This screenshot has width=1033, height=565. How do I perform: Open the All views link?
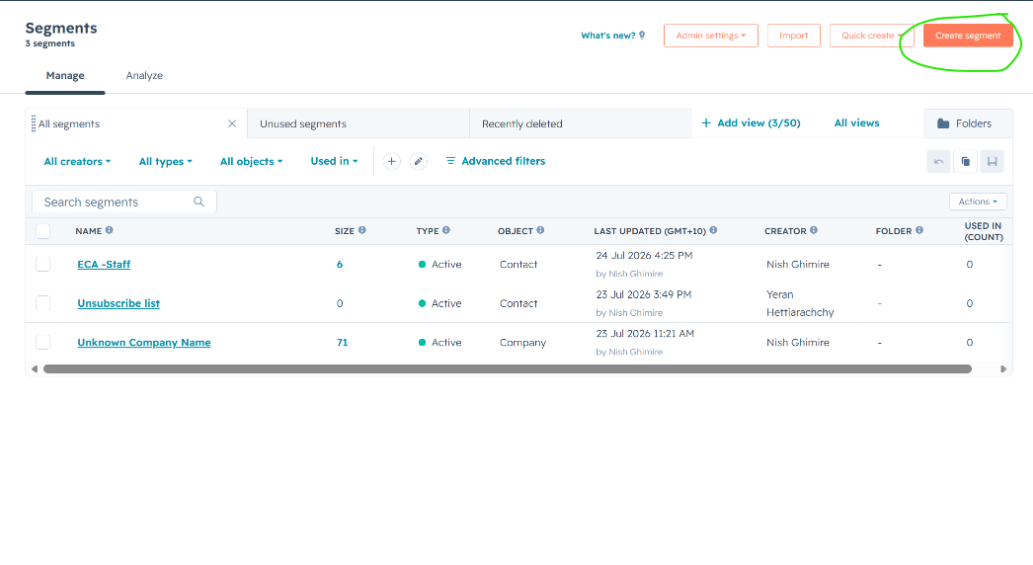coord(856,123)
